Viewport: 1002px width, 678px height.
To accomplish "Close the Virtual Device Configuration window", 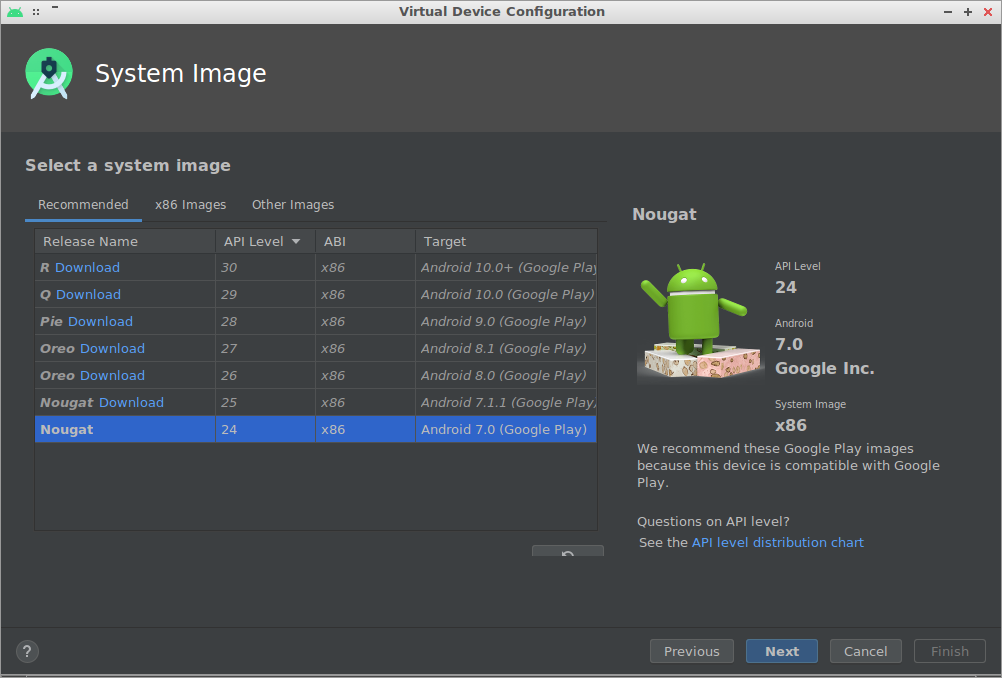I will pos(988,12).
